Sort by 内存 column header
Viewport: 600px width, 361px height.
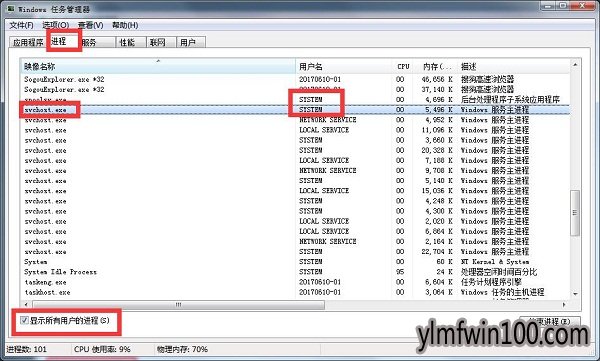tap(435, 66)
